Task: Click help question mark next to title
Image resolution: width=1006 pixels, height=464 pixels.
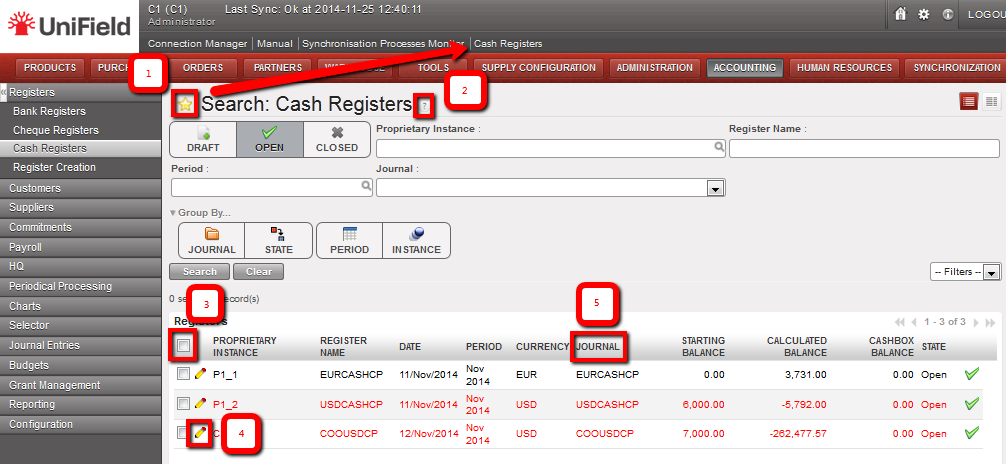Action: coord(424,105)
